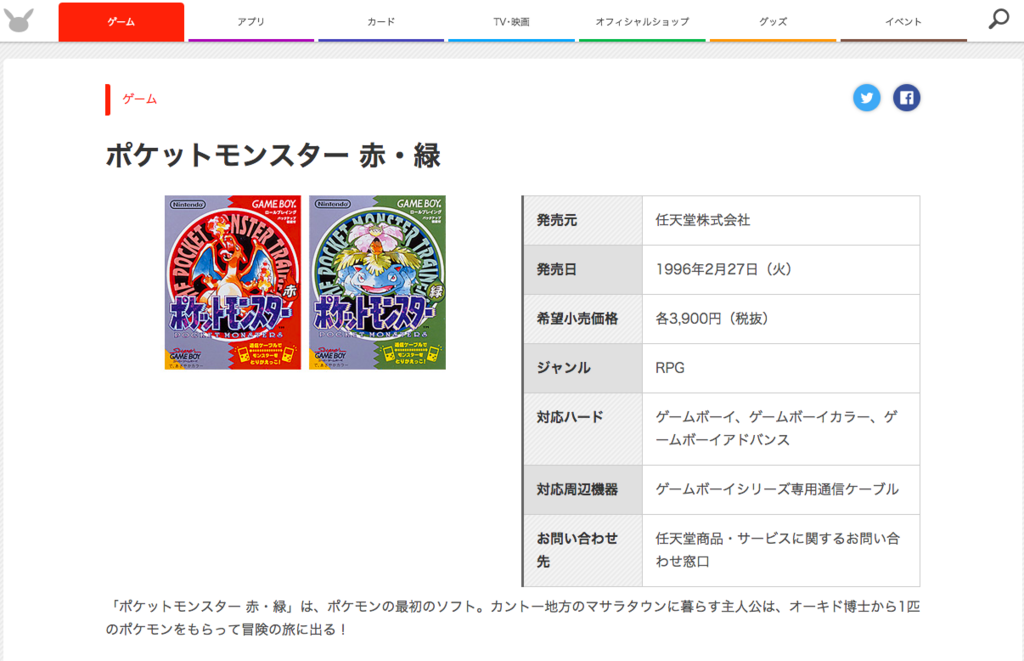Open the Green version box art image
Viewport: 1024px width, 661px height.
pos(377,282)
